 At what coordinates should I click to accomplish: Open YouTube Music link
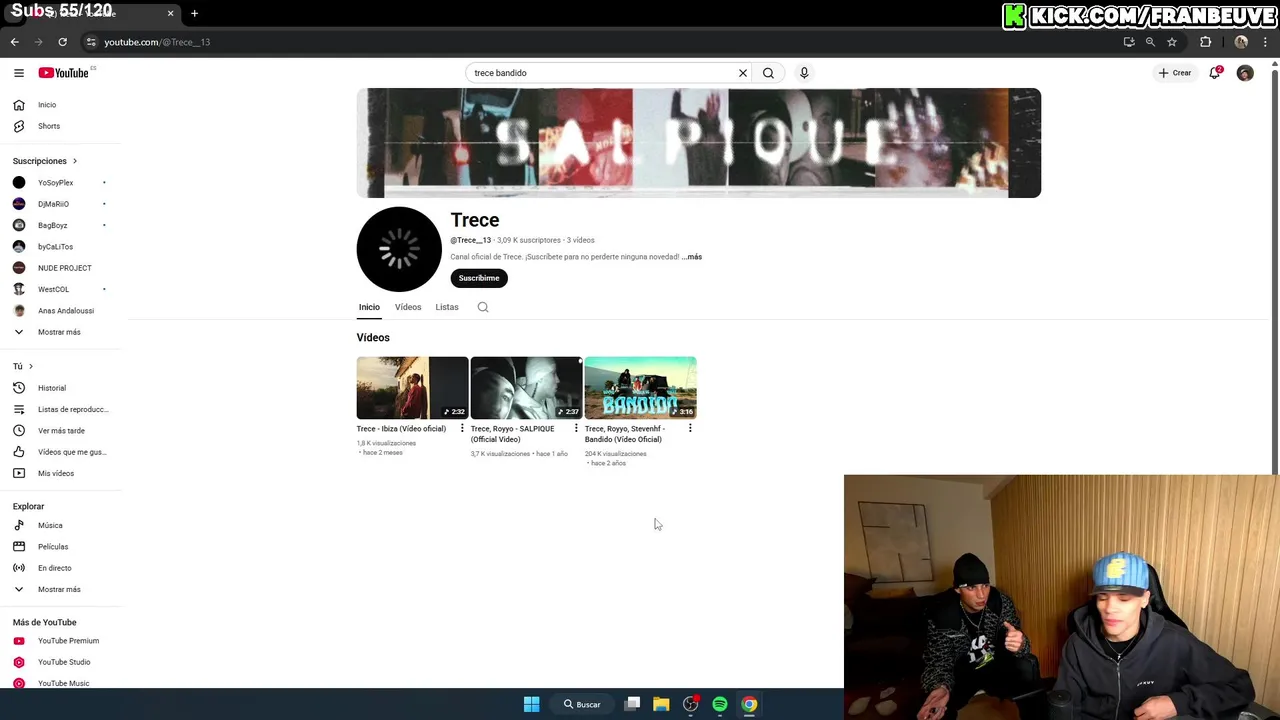62,683
